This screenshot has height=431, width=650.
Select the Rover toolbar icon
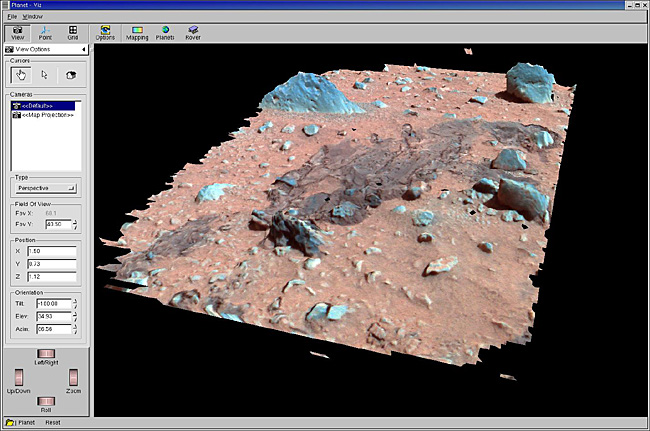tap(193, 32)
